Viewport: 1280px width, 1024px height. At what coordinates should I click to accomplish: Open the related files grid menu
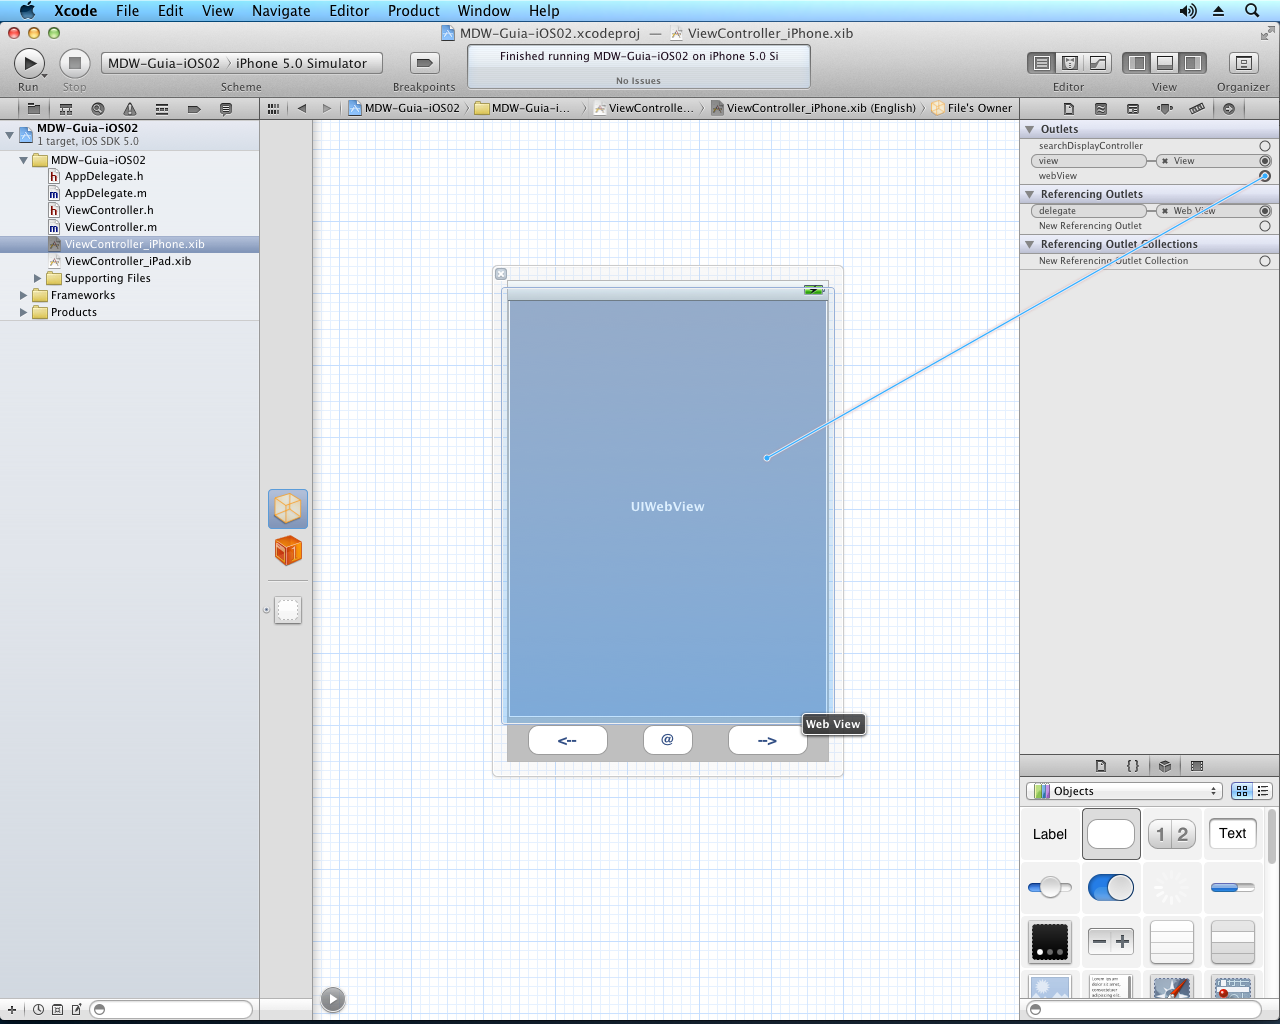pos(273,108)
